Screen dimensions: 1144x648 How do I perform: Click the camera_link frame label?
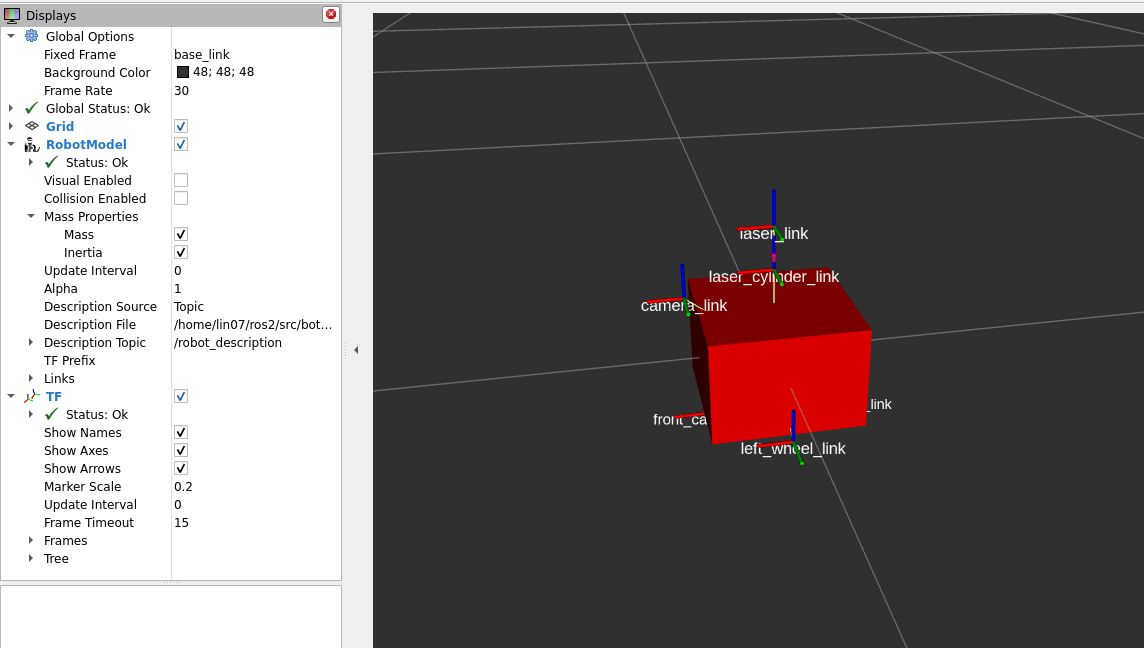point(684,305)
